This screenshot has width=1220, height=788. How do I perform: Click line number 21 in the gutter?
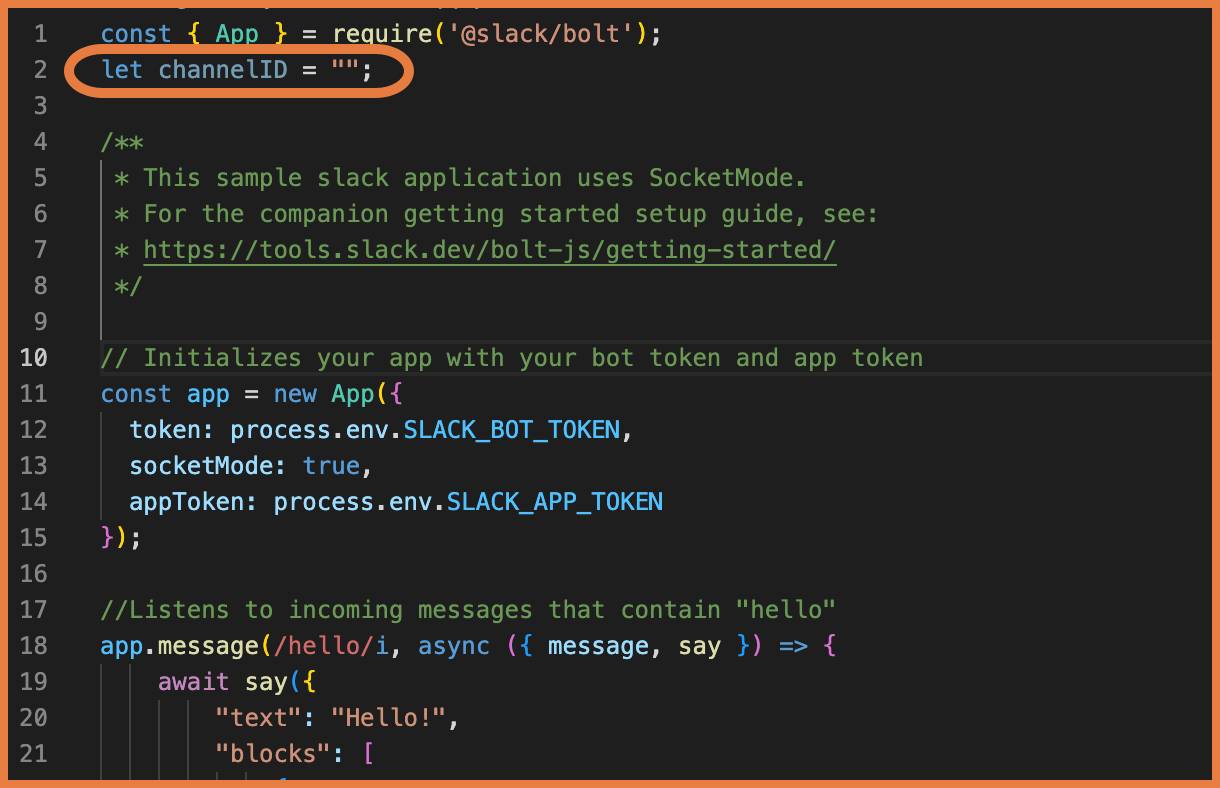click(x=34, y=754)
